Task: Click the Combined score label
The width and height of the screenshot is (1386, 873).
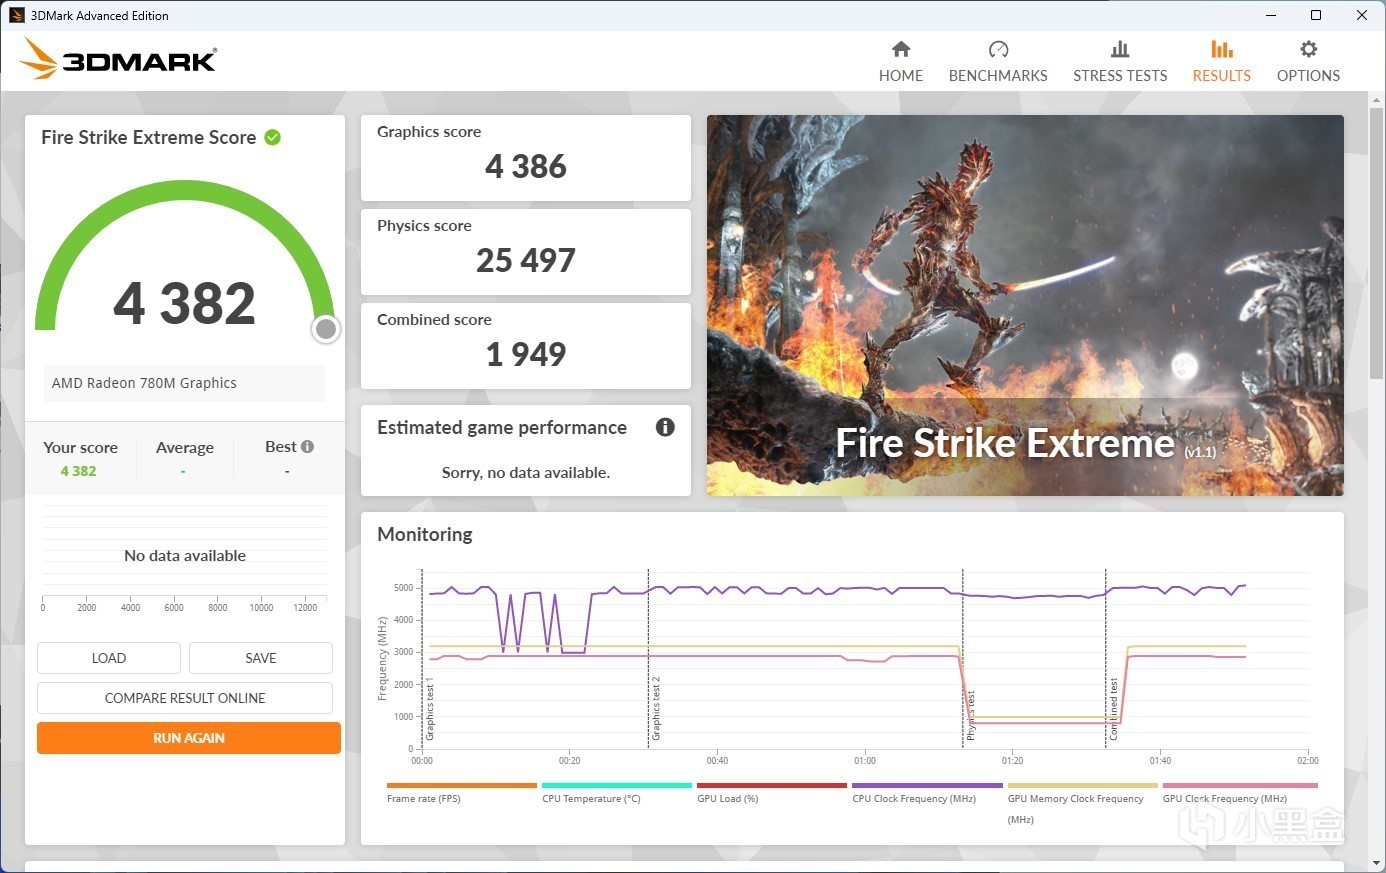Action: pos(434,319)
